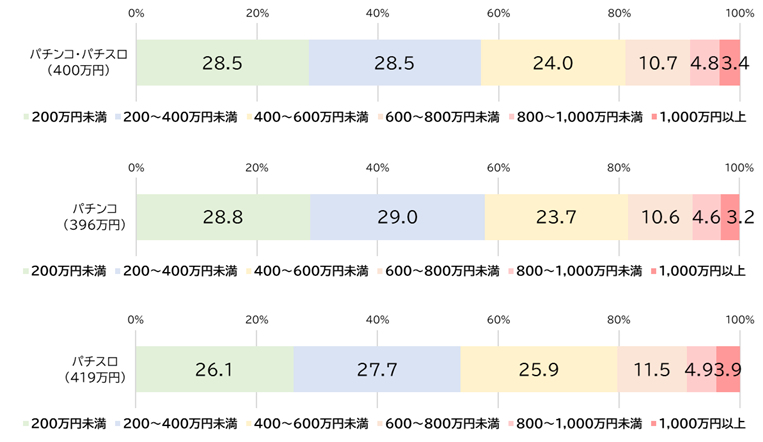763x442 pixels.
Task: Click the 24.0 yellow segment in the top bar
Action: pyautogui.click(x=553, y=64)
